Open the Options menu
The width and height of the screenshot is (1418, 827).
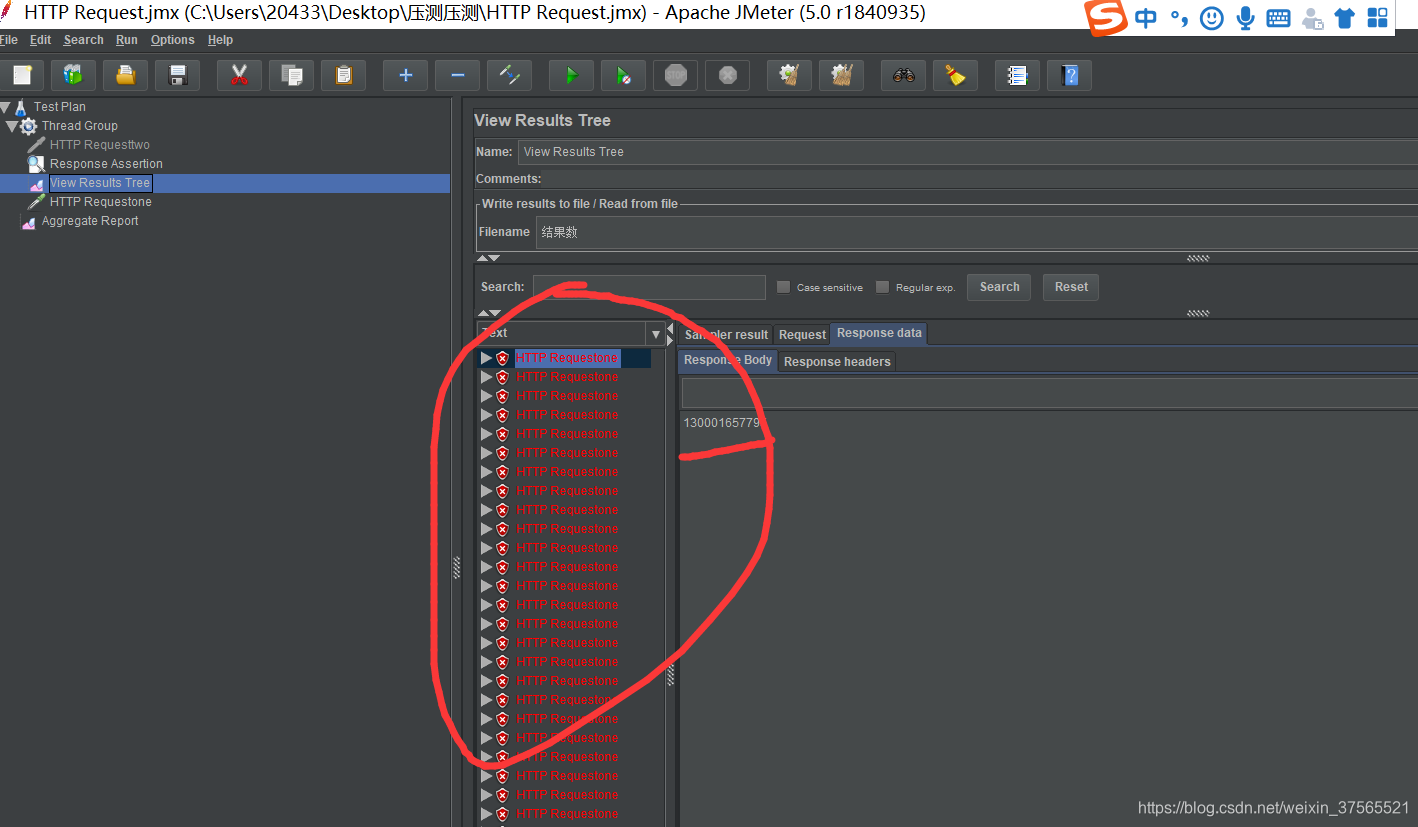[173, 40]
